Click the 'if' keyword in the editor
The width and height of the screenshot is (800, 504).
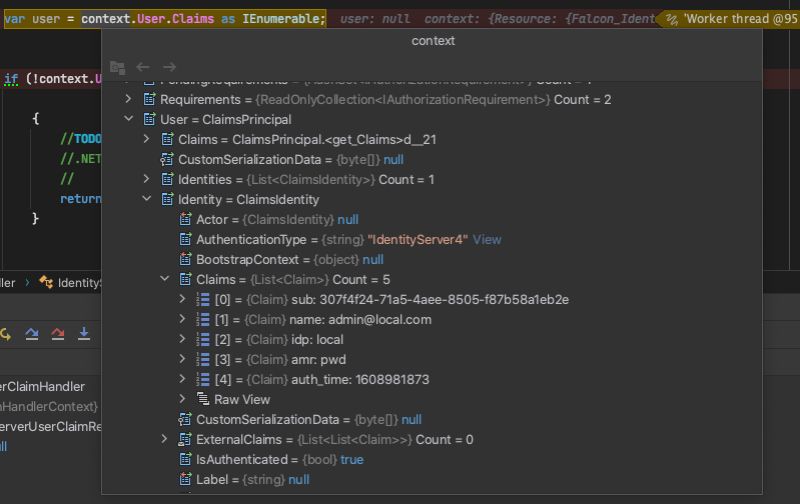11,79
